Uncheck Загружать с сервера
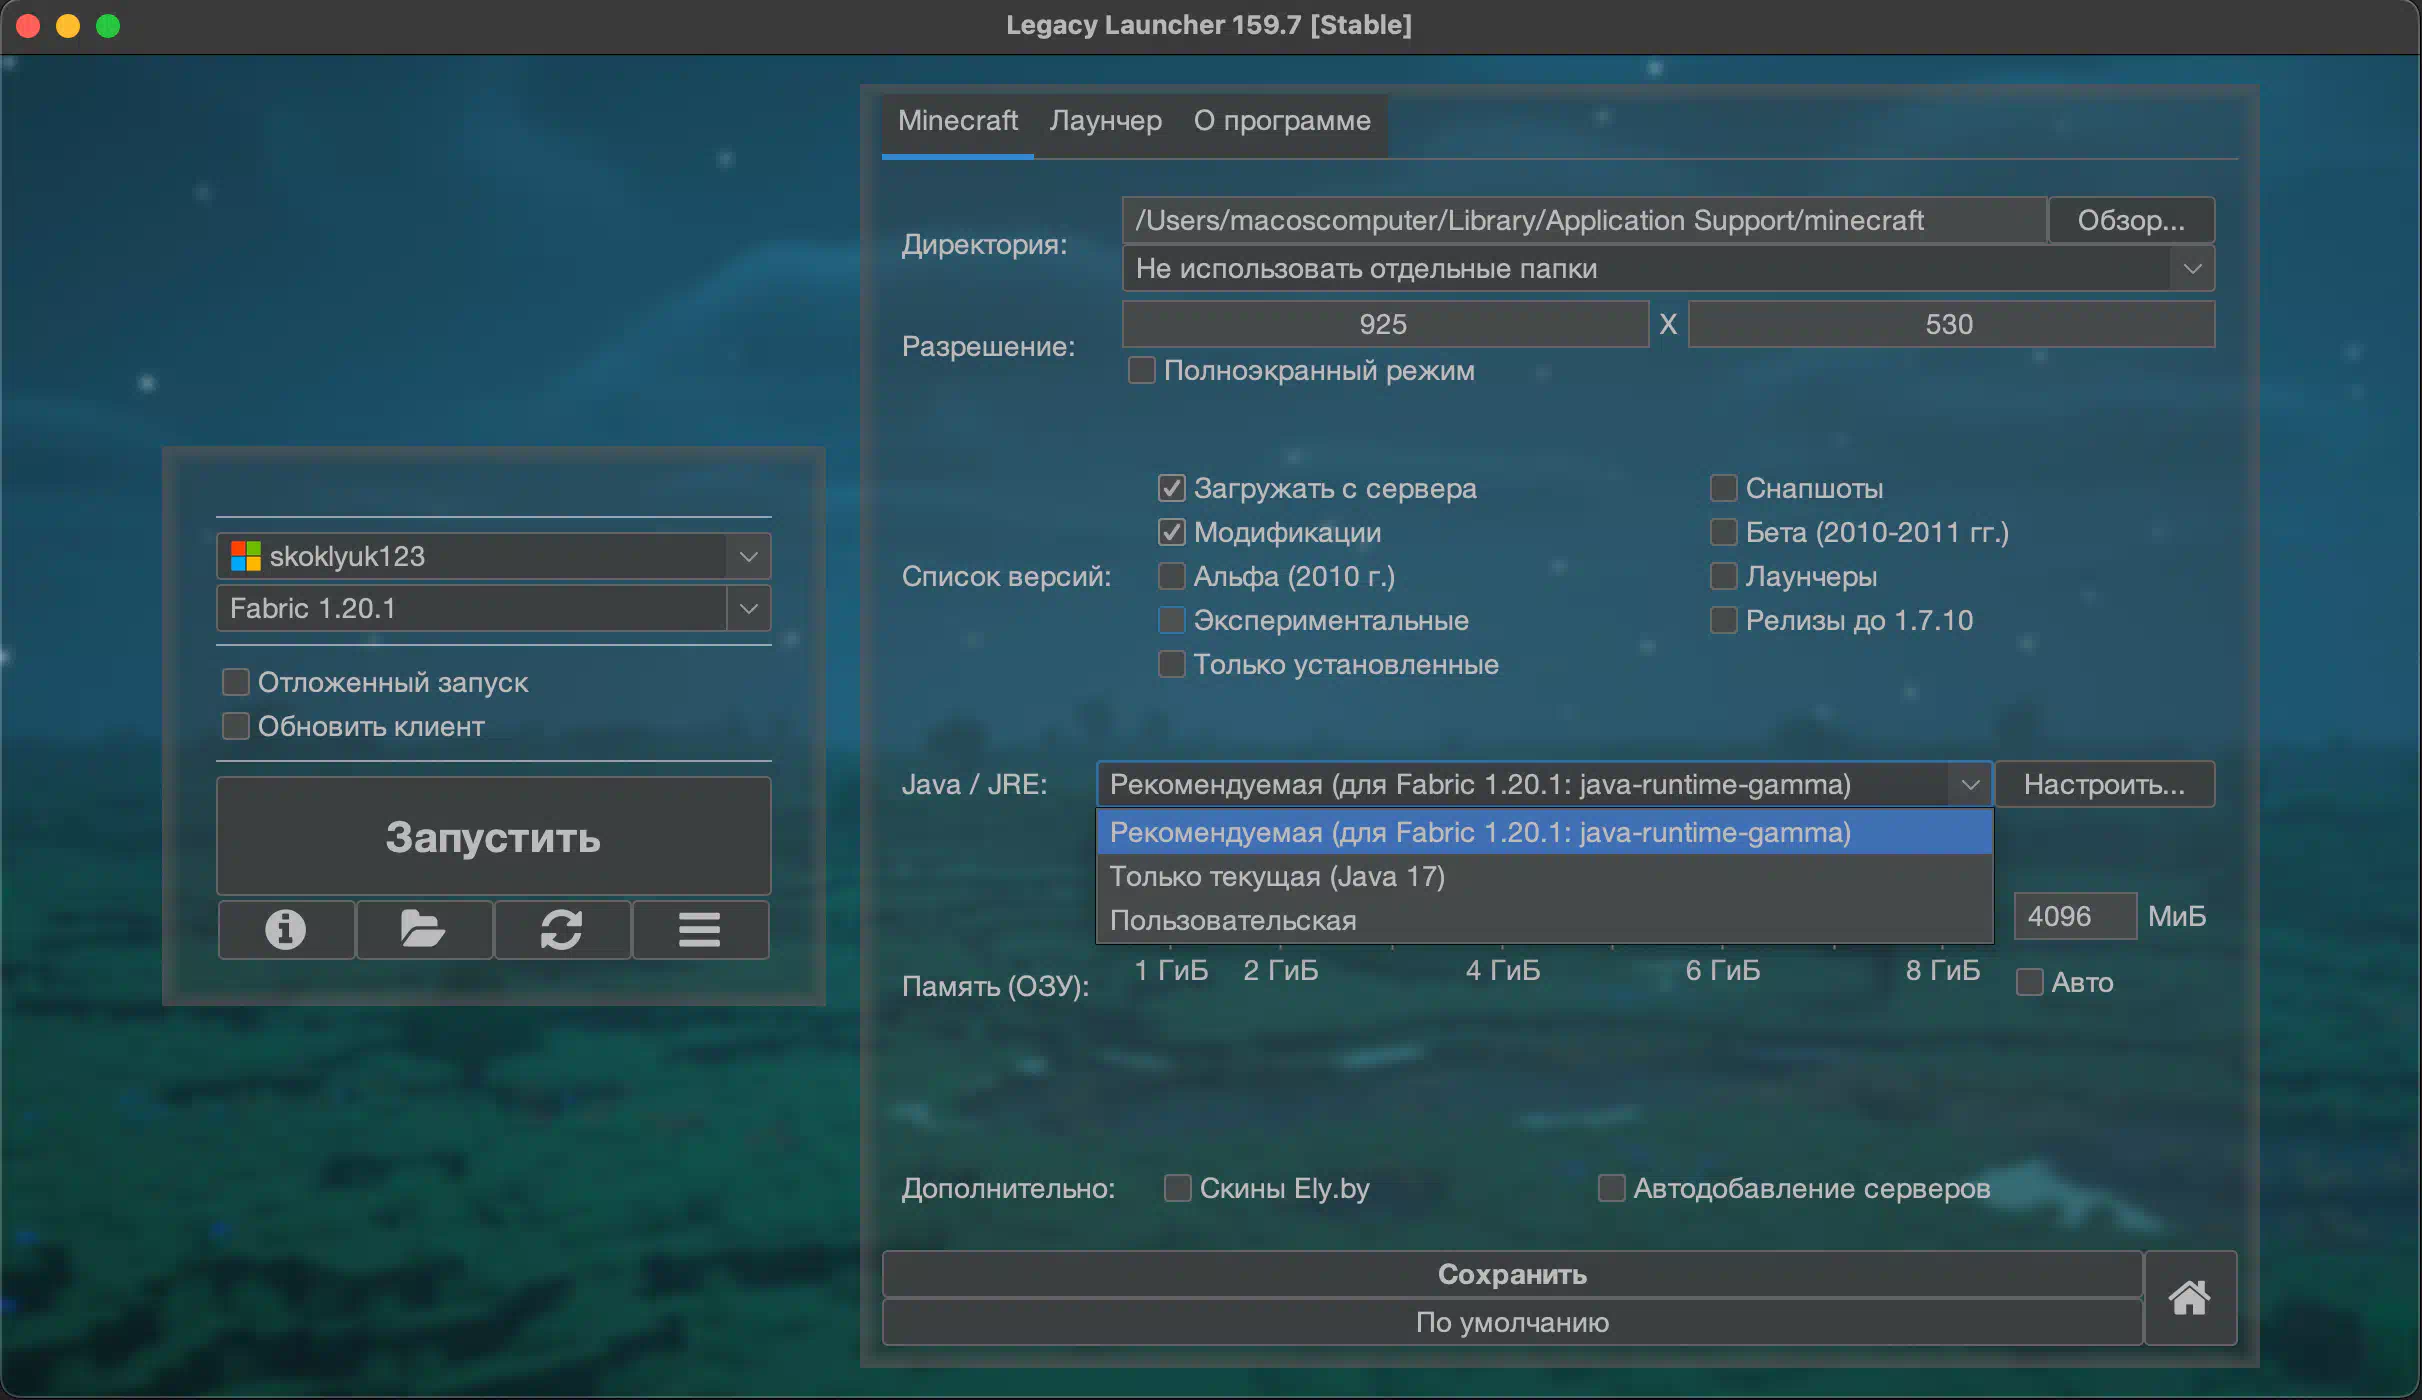 pyautogui.click(x=1171, y=488)
